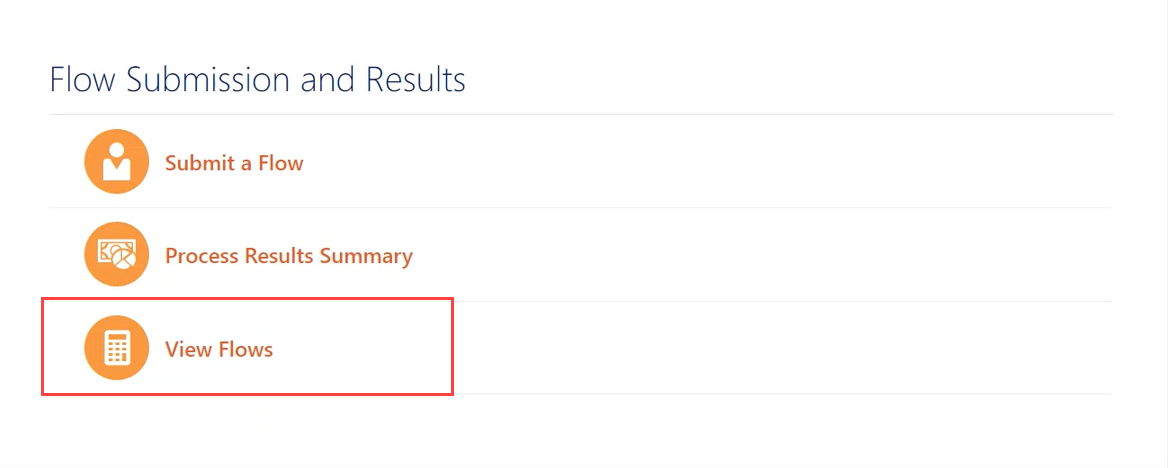
Task: Choose the word Submit in the first row
Action: point(200,162)
